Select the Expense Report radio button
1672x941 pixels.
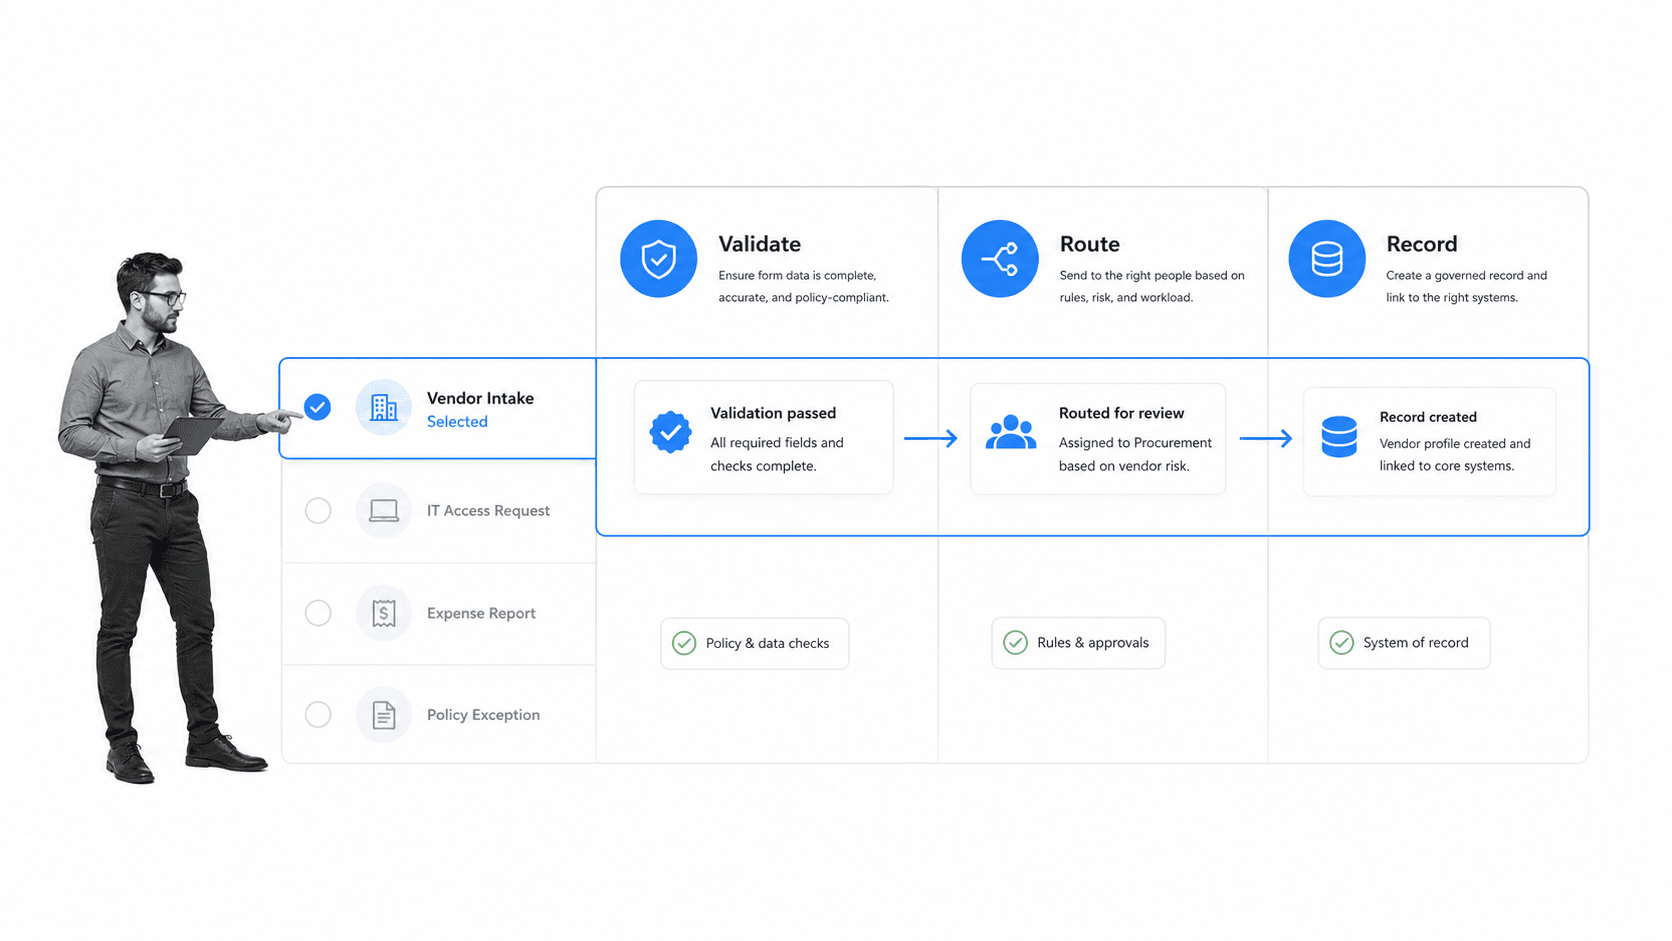click(318, 613)
